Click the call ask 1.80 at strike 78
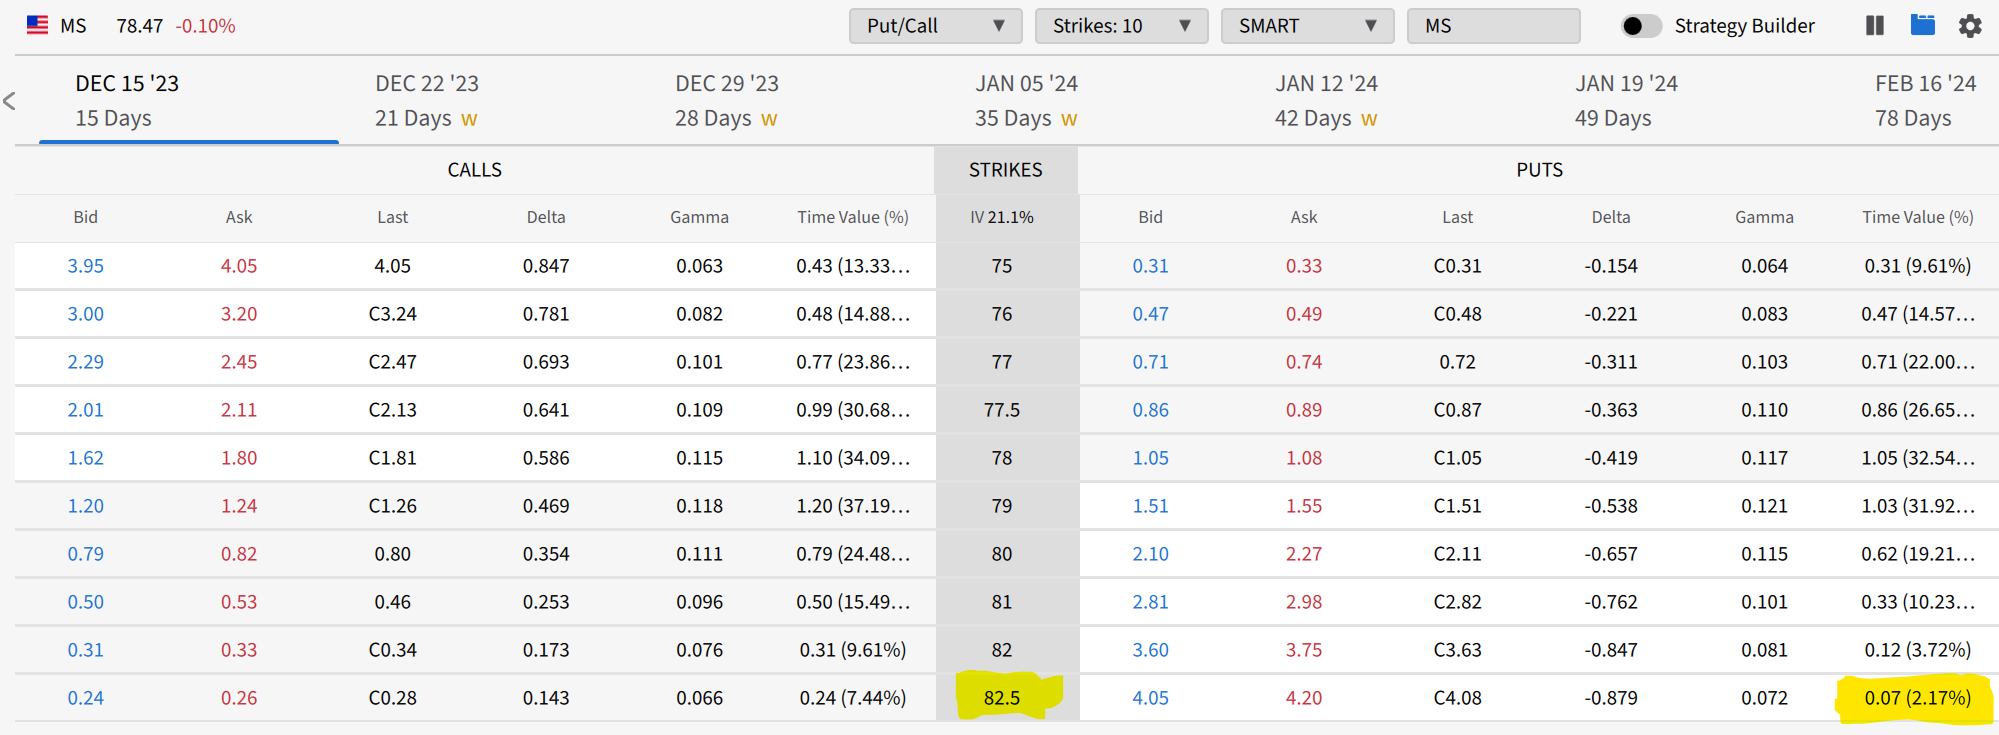 [x=239, y=458]
